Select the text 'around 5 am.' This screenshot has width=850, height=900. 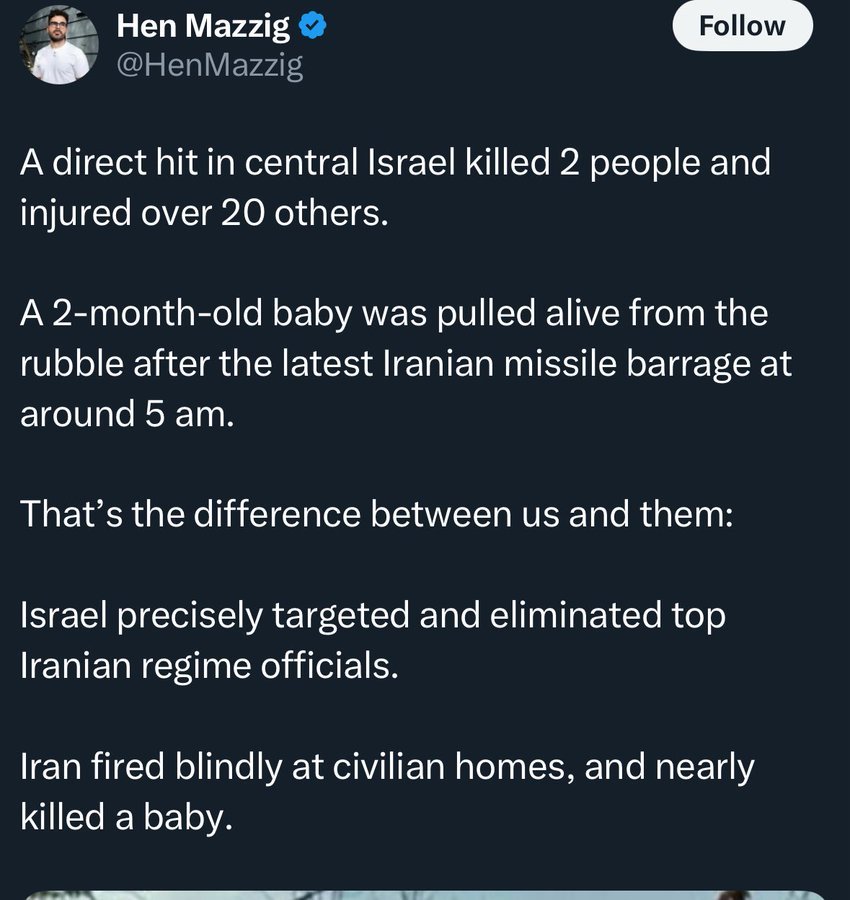127,414
